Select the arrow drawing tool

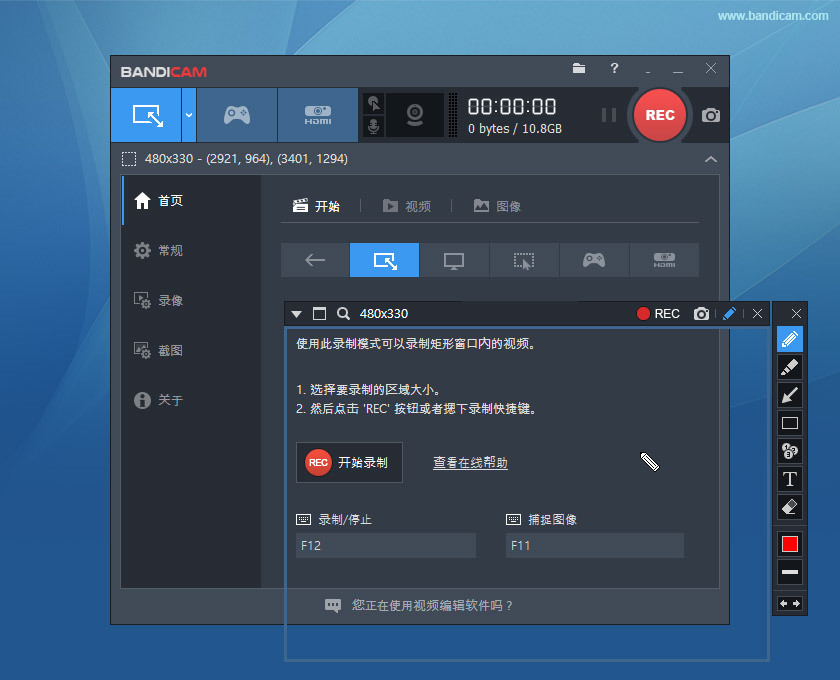[789, 395]
